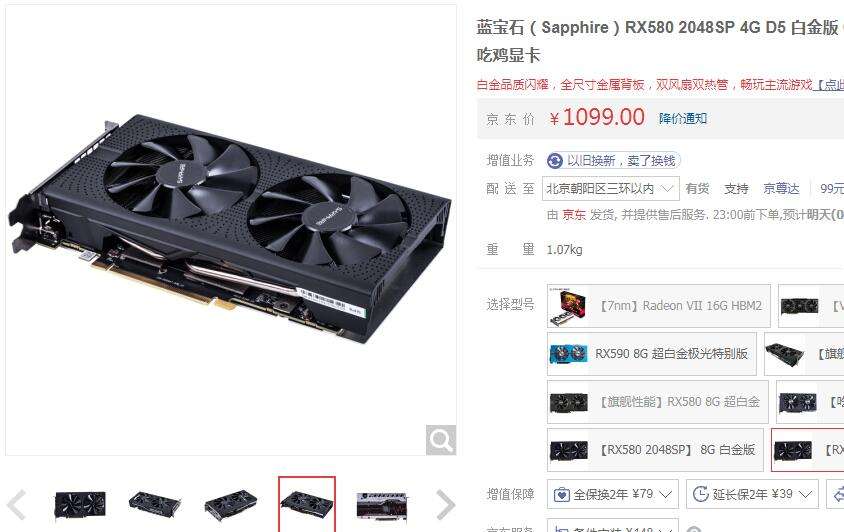This screenshot has height=532, width=844.
Task: Select the fifth thumbnail showing card ports
Action: (x=383, y=505)
